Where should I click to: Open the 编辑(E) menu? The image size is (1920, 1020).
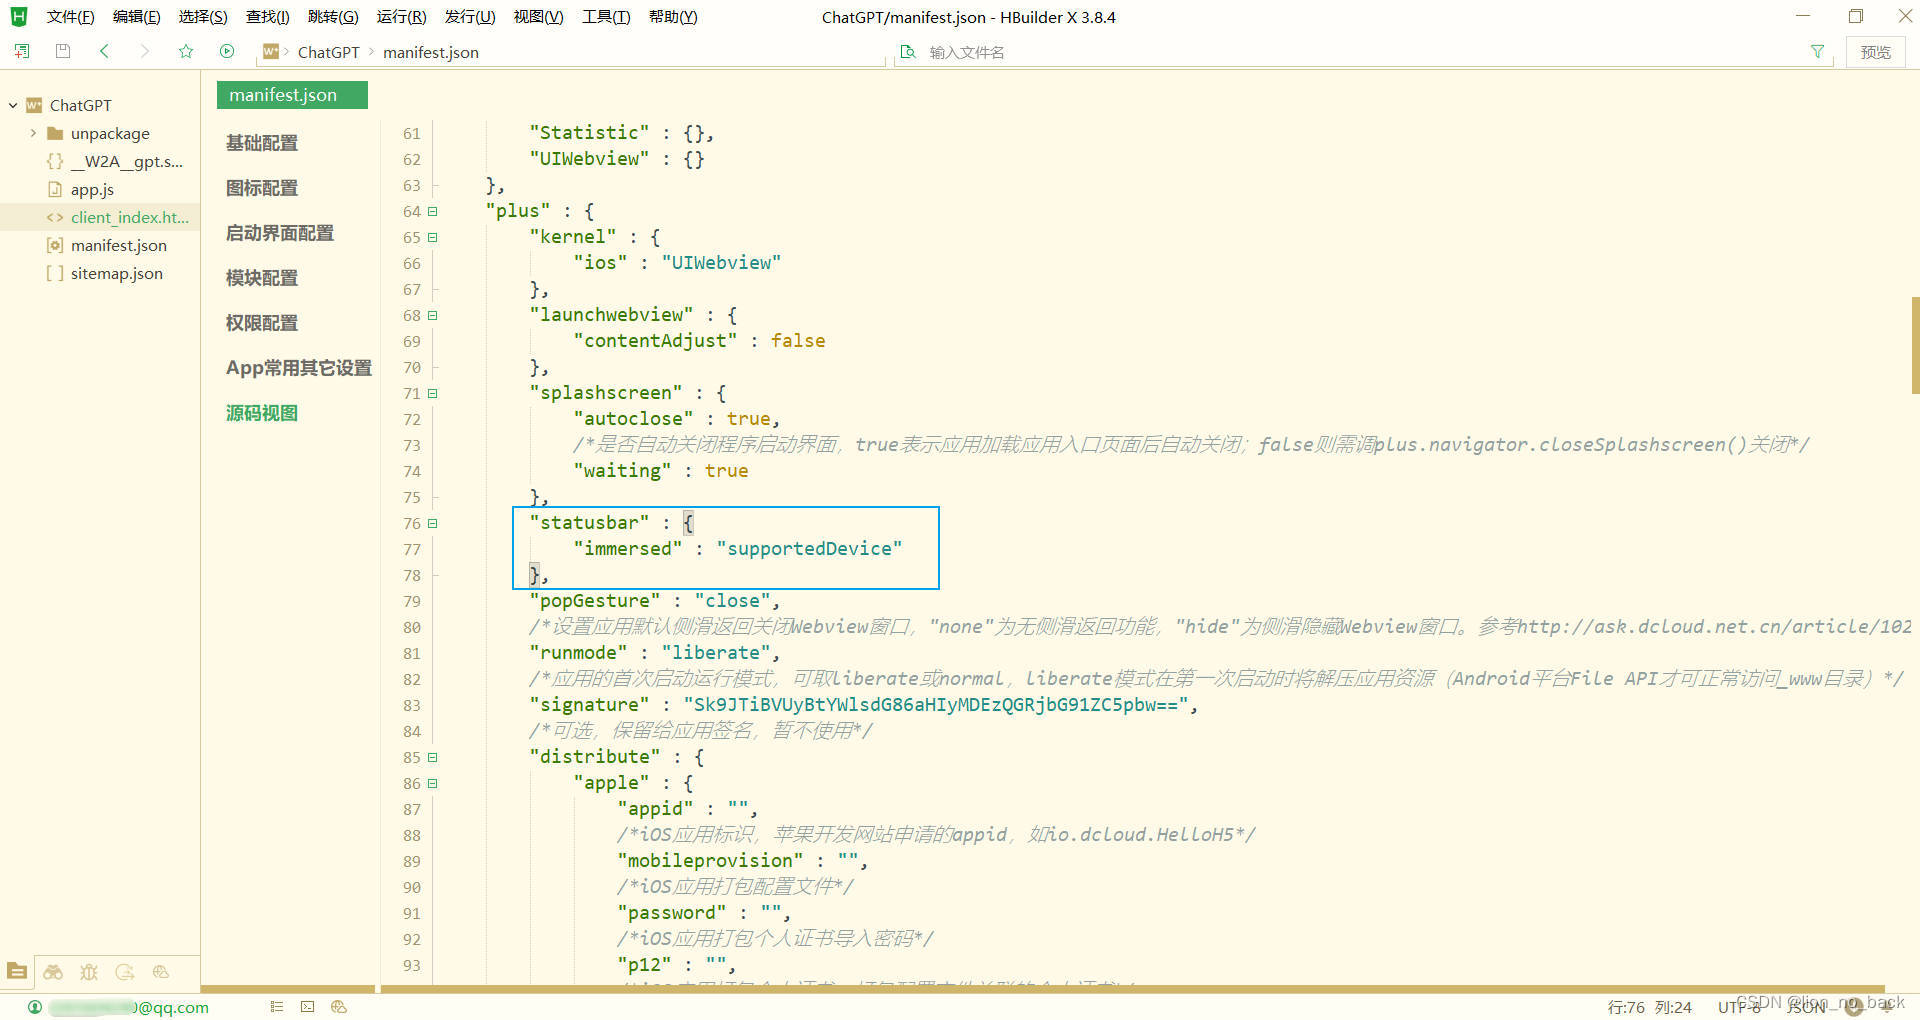[136, 17]
